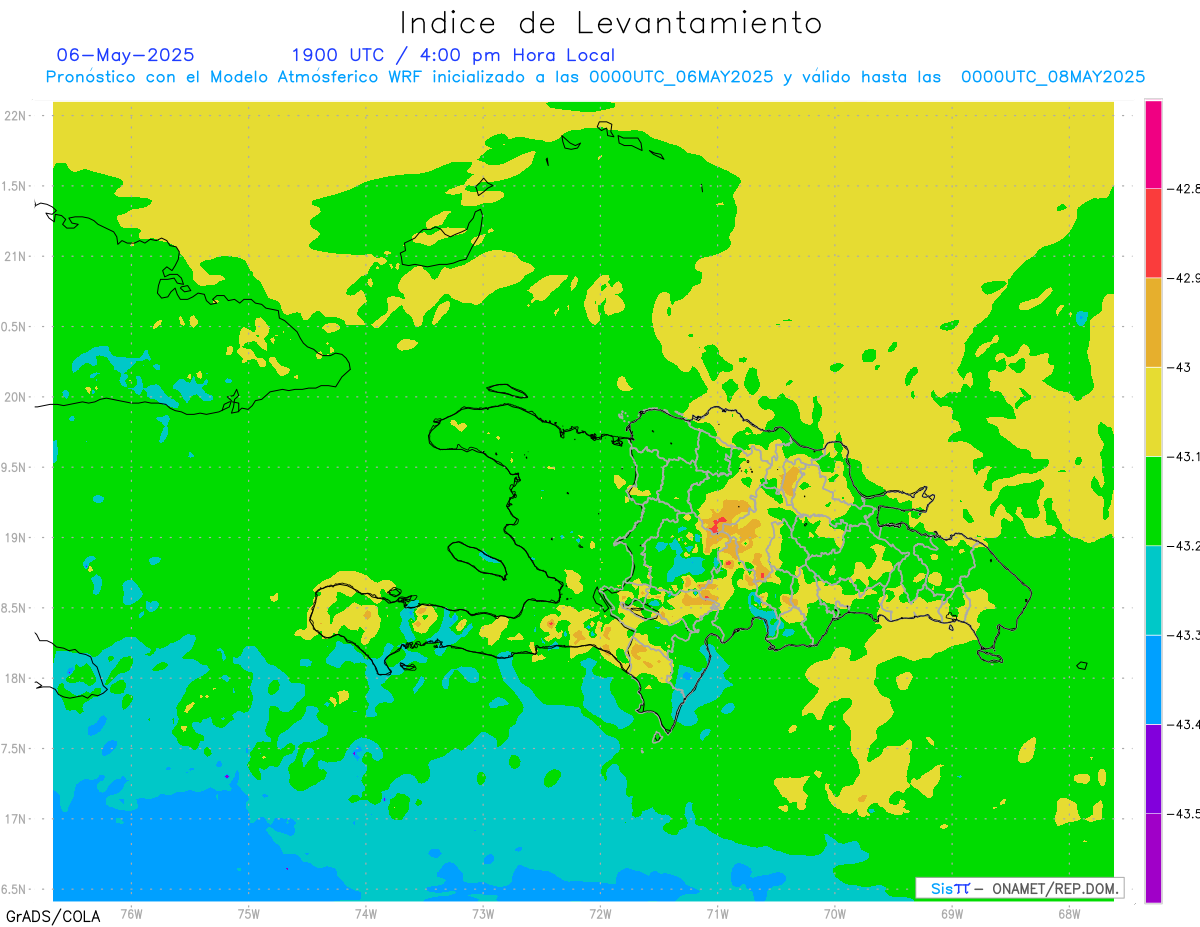Click the '75W' longitude label
The height and width of the screenshot is (927, 1200).
(x=248, y=913)
